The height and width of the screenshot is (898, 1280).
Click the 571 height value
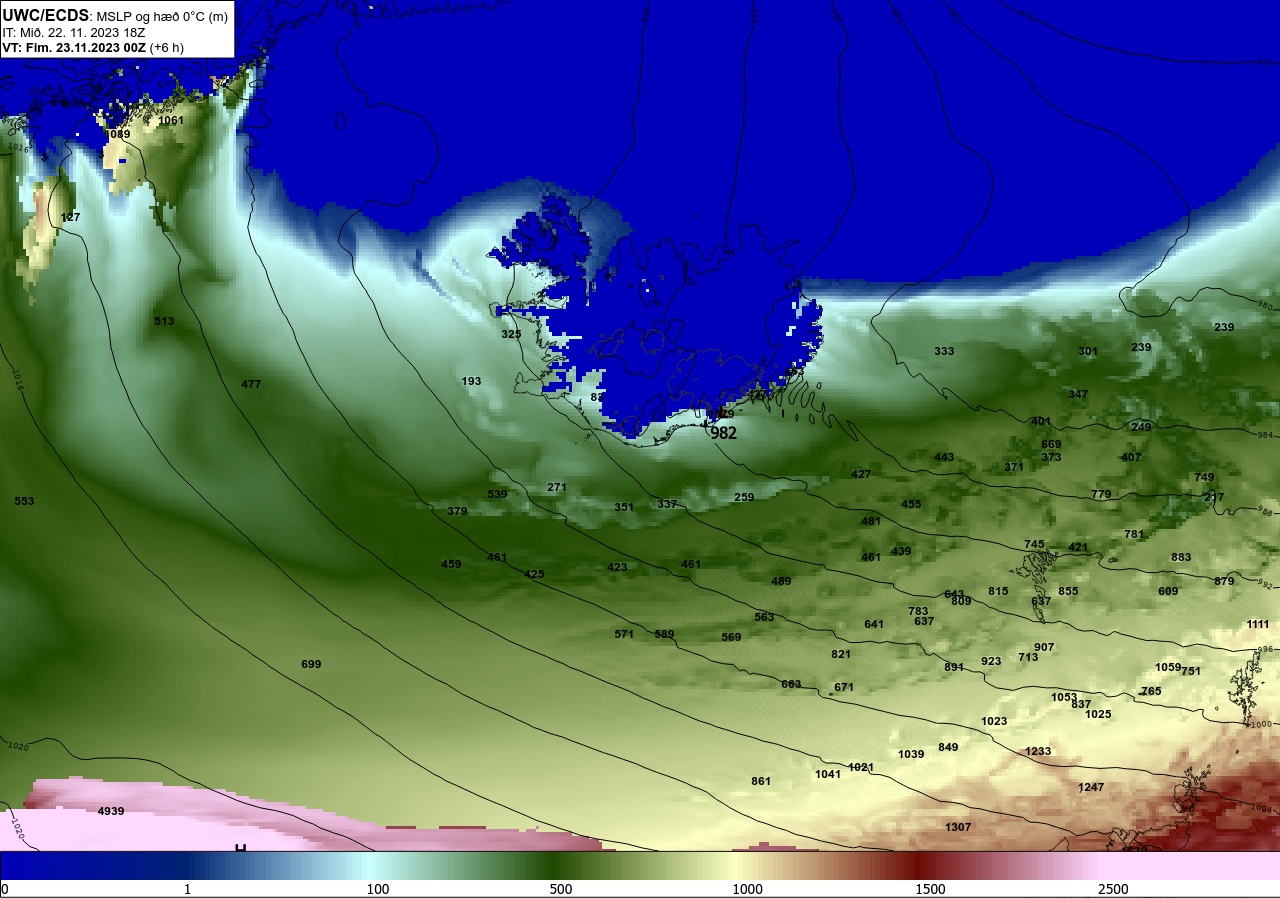point(624,634)
